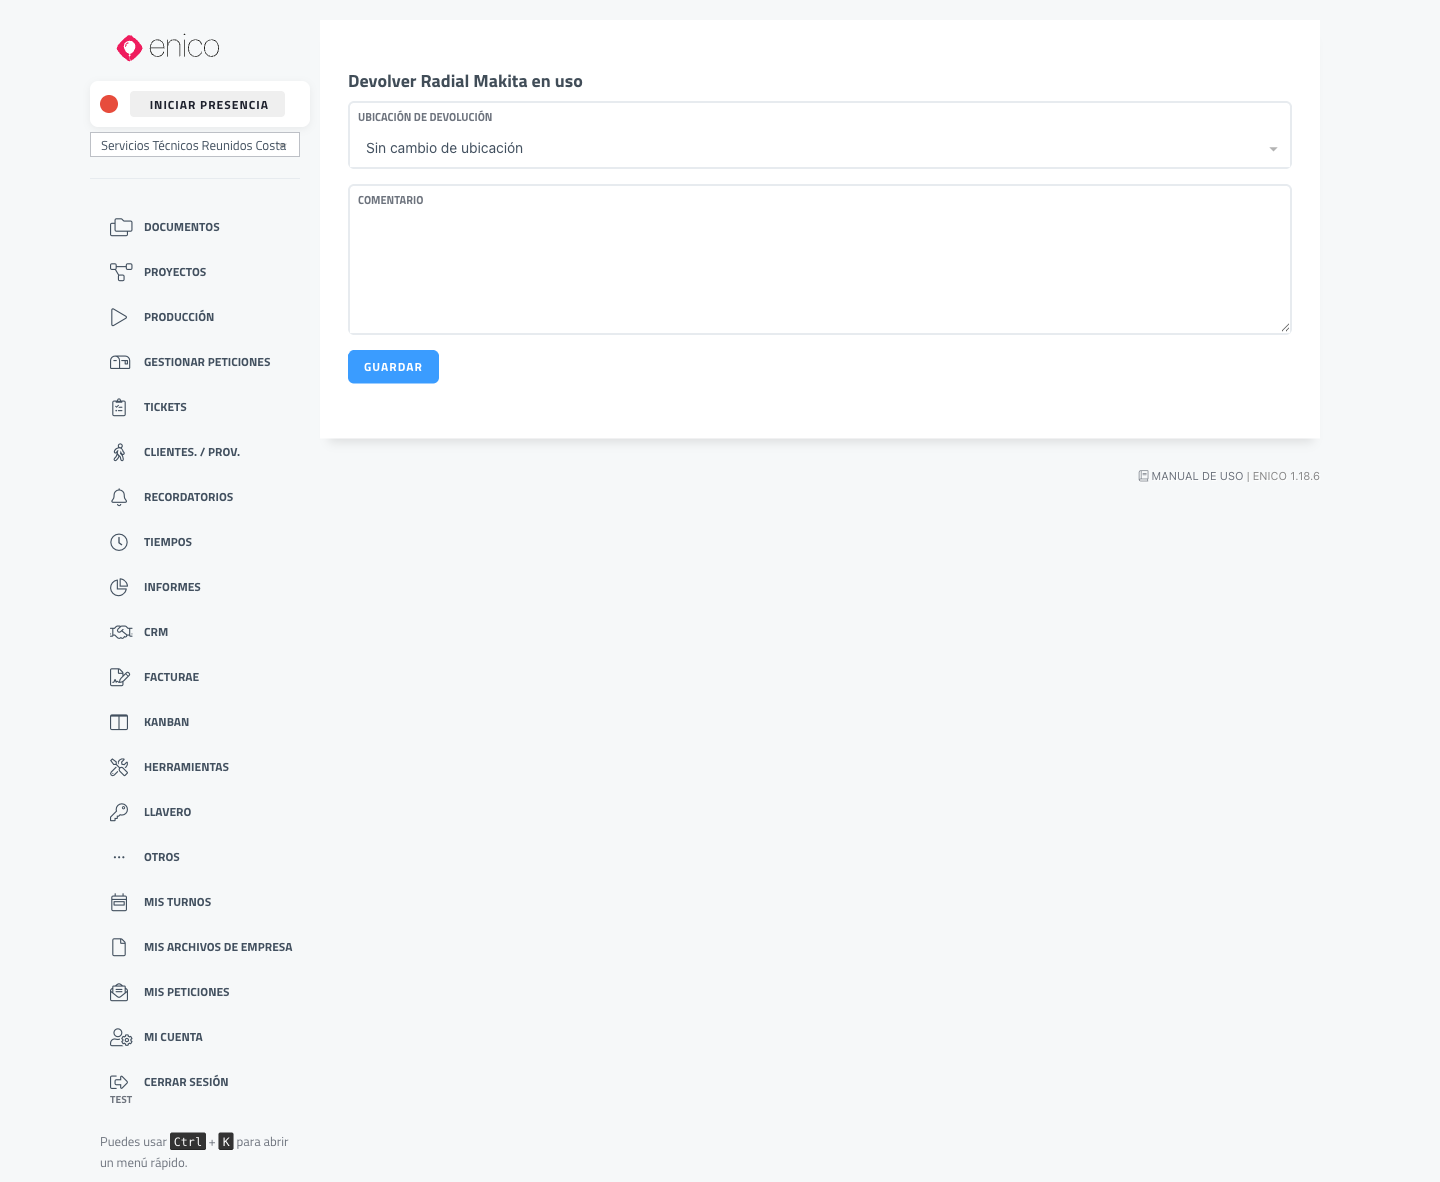Click the CRM handshake icon
The width and height of the screenshot is (1440, 1182).
(x=121, y=632)
